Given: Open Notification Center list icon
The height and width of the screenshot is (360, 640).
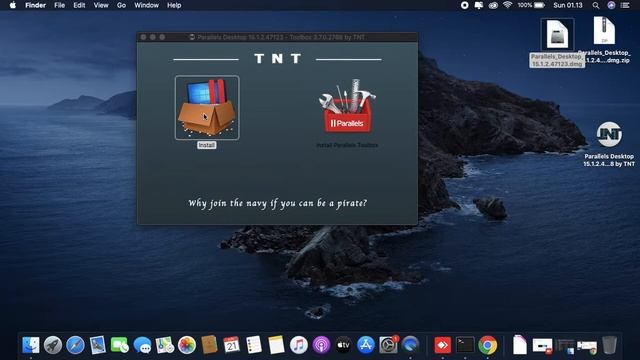Looking at the screenshot, I should click(625, 5).
